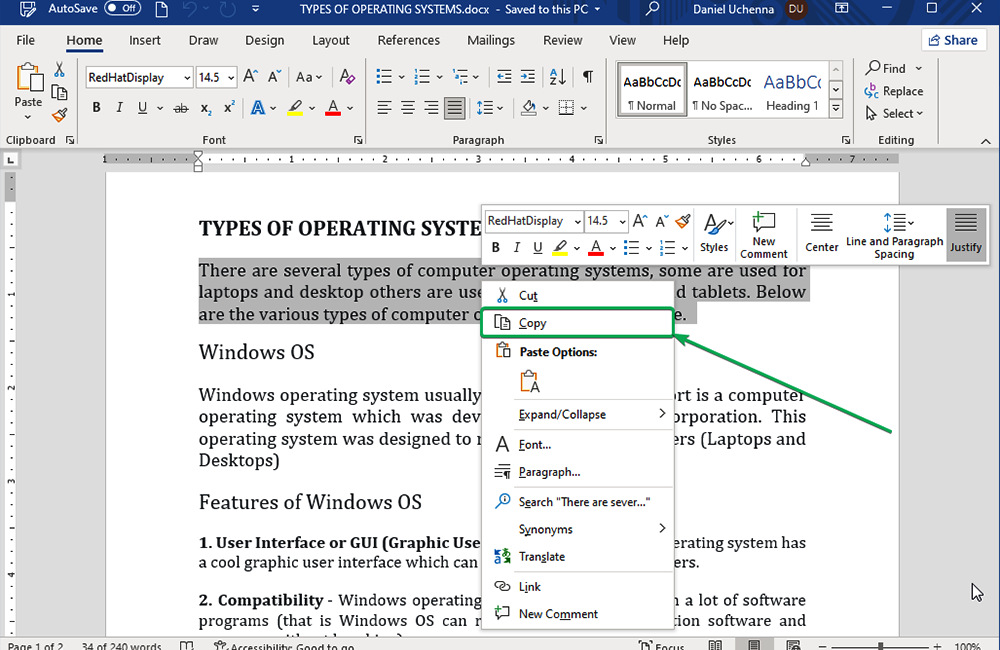Click the Format Painter icon in Clipboard group
The width and height of the screenshot is (1000, 650).
pos(59,115)
